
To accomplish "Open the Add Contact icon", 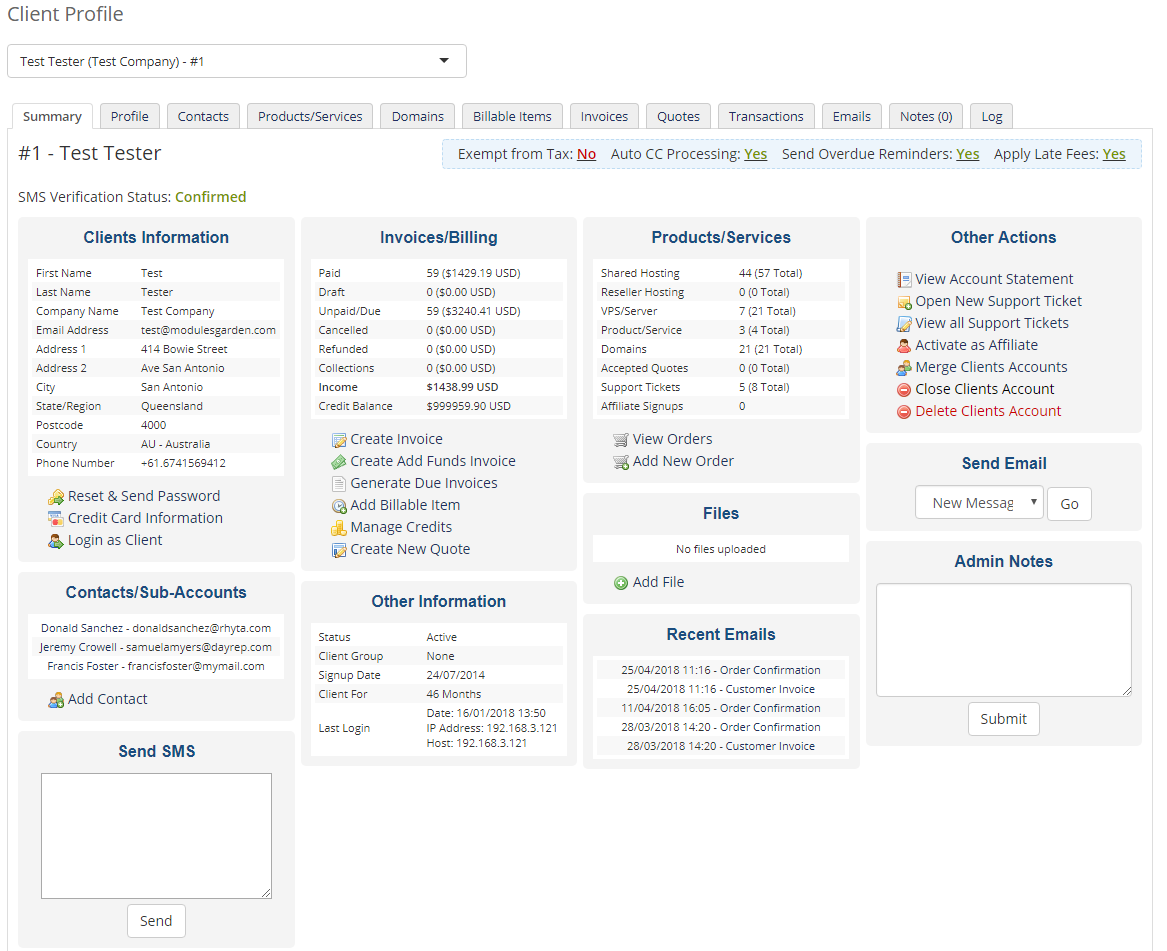I will tap(57, 699).
